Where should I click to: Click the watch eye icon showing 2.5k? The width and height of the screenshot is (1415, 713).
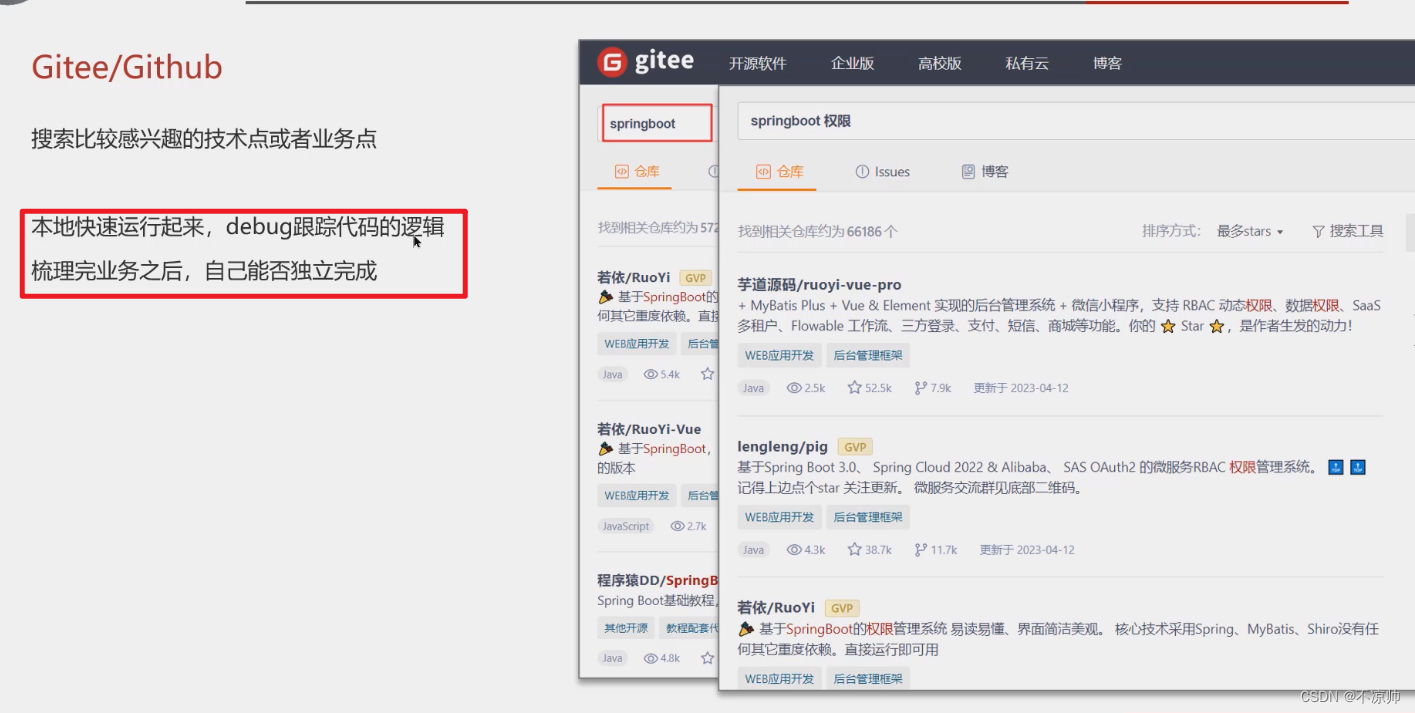pyautogui.click(x=795, y=388)
